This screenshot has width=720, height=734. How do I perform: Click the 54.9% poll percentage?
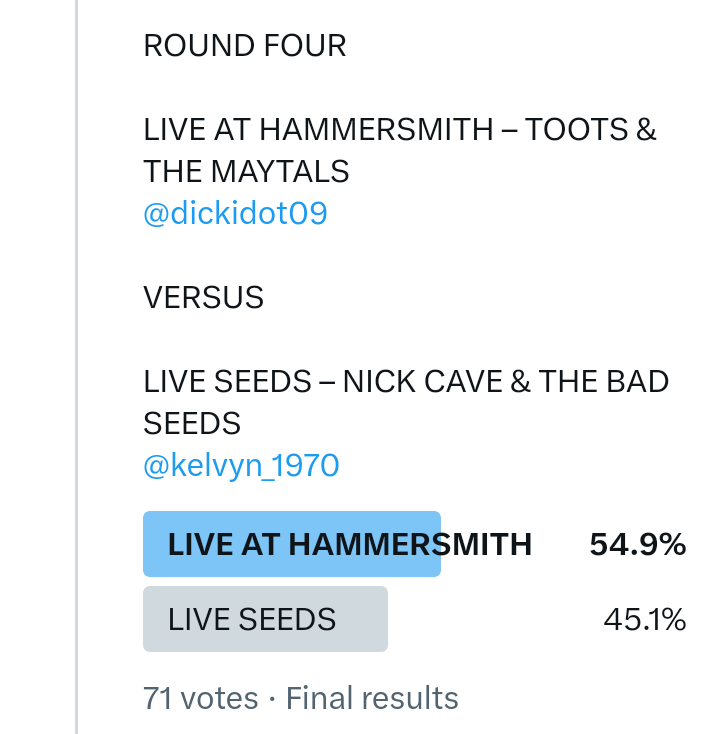[x=637, y=544]
